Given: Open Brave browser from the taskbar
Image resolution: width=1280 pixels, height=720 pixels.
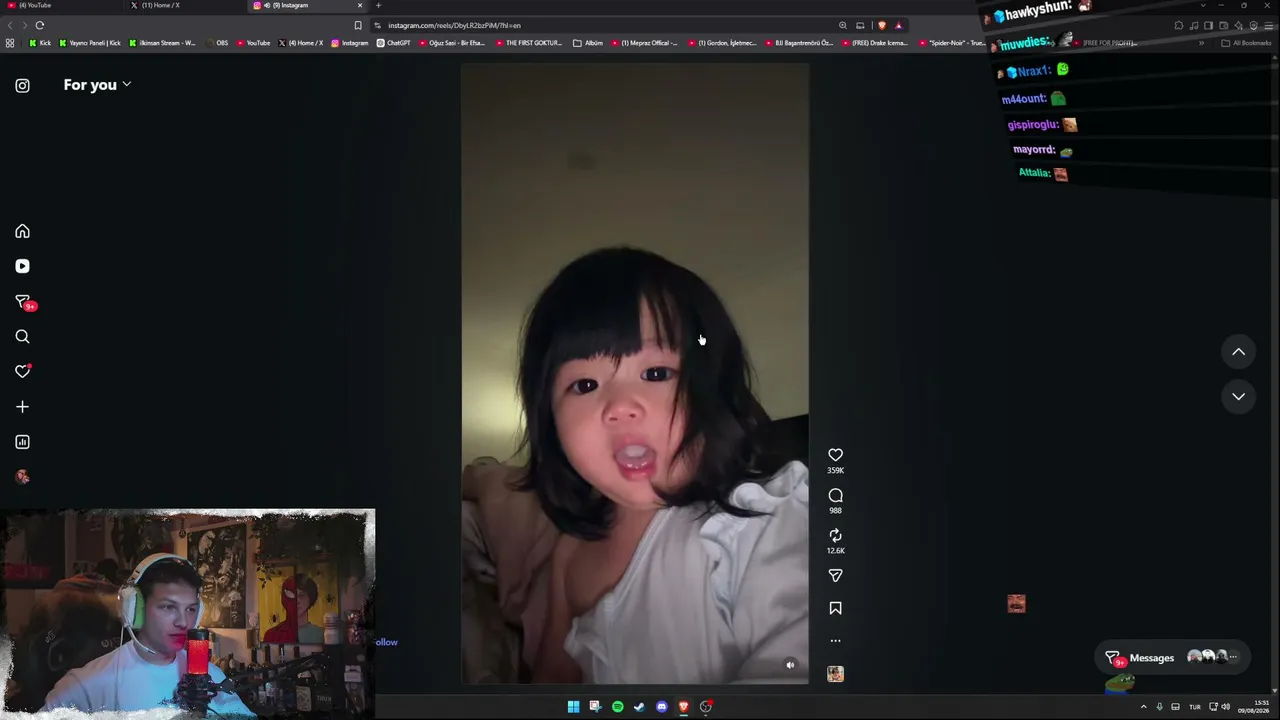Looking at the screenshot, I should 683,707.
